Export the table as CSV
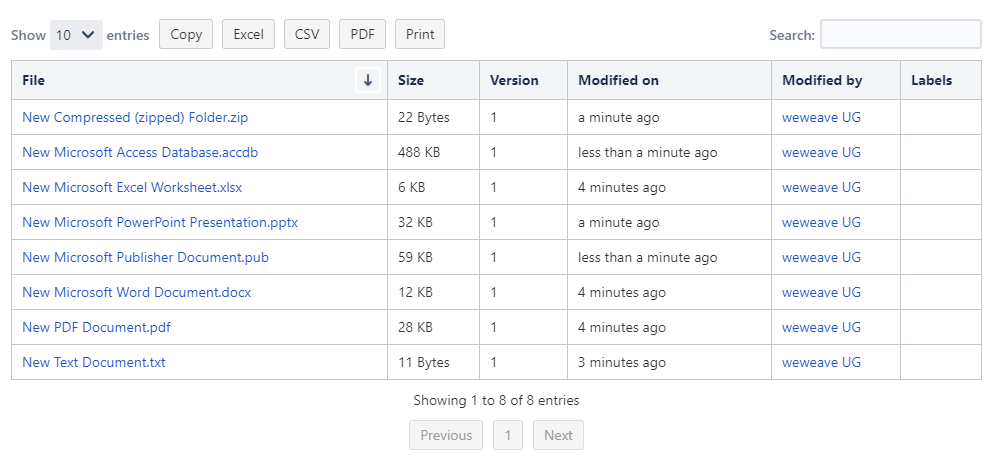The image size is (999, 457). click(x=307, y=34)
